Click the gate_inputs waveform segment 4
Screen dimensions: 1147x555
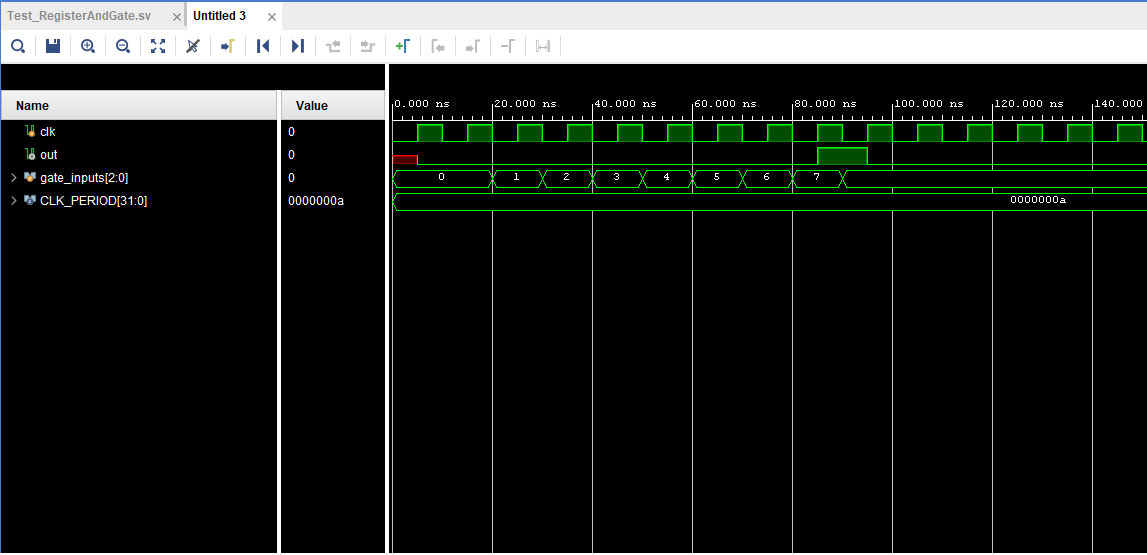point(666,178)
